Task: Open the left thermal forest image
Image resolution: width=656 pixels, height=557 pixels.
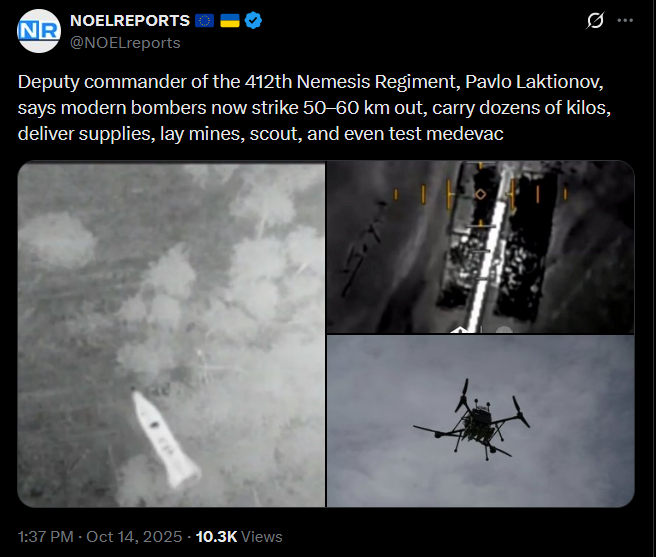Action: coord(171,334)
